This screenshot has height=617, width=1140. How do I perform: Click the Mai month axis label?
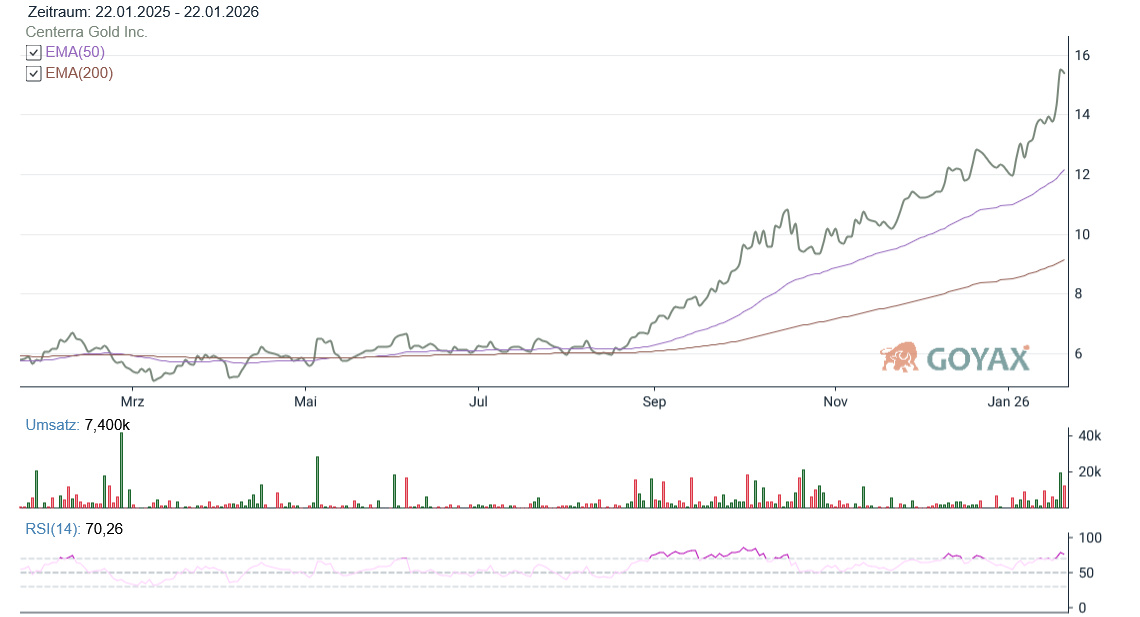(x=305, y=402)
